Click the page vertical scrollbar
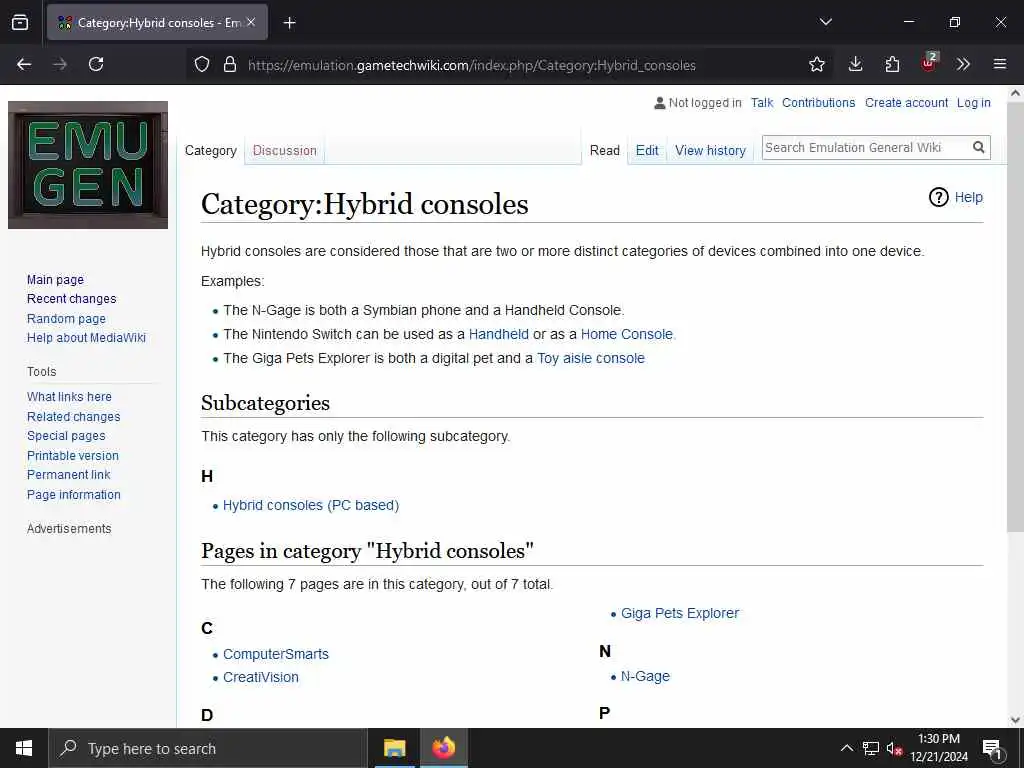Screen dimensions: 1024x768 coord(1015,317)
